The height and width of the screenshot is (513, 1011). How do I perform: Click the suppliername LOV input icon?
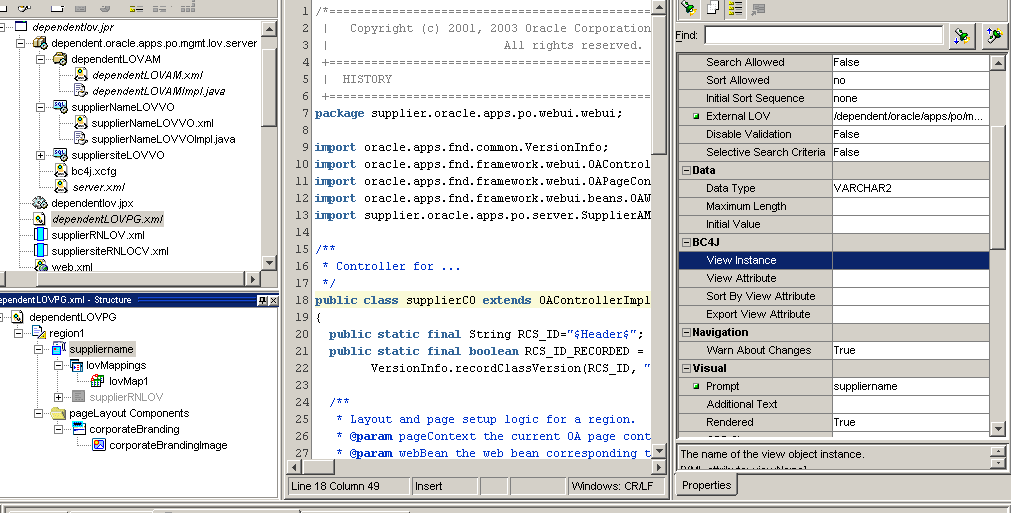pyautogui.click(x=59, y=349)
